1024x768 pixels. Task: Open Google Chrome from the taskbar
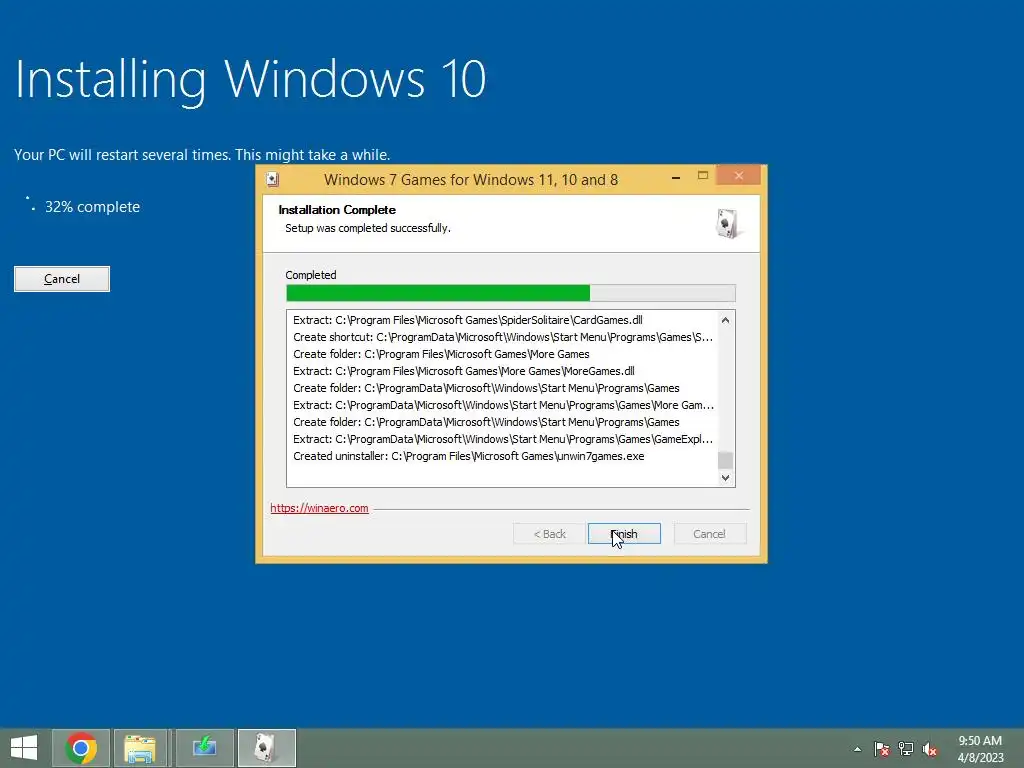click(81, 748)
